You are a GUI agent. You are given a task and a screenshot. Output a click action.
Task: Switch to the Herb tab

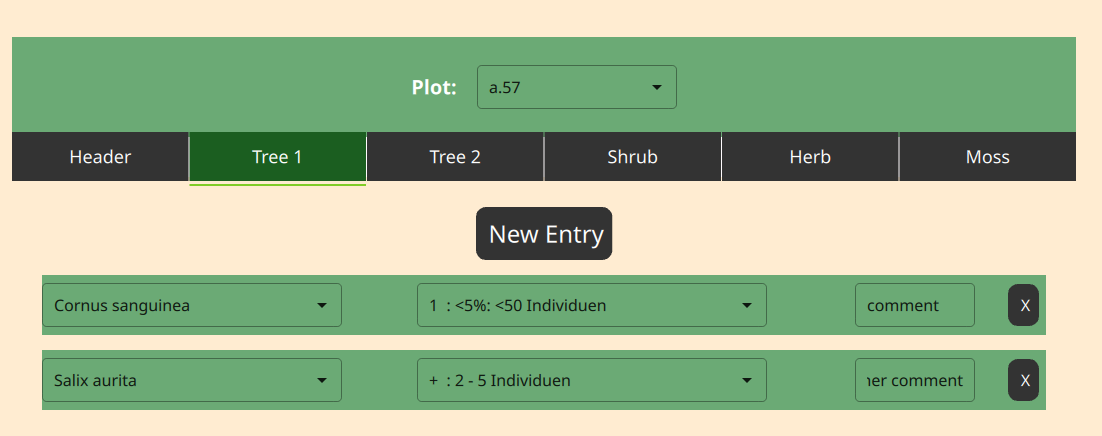(x=810, y=157)
